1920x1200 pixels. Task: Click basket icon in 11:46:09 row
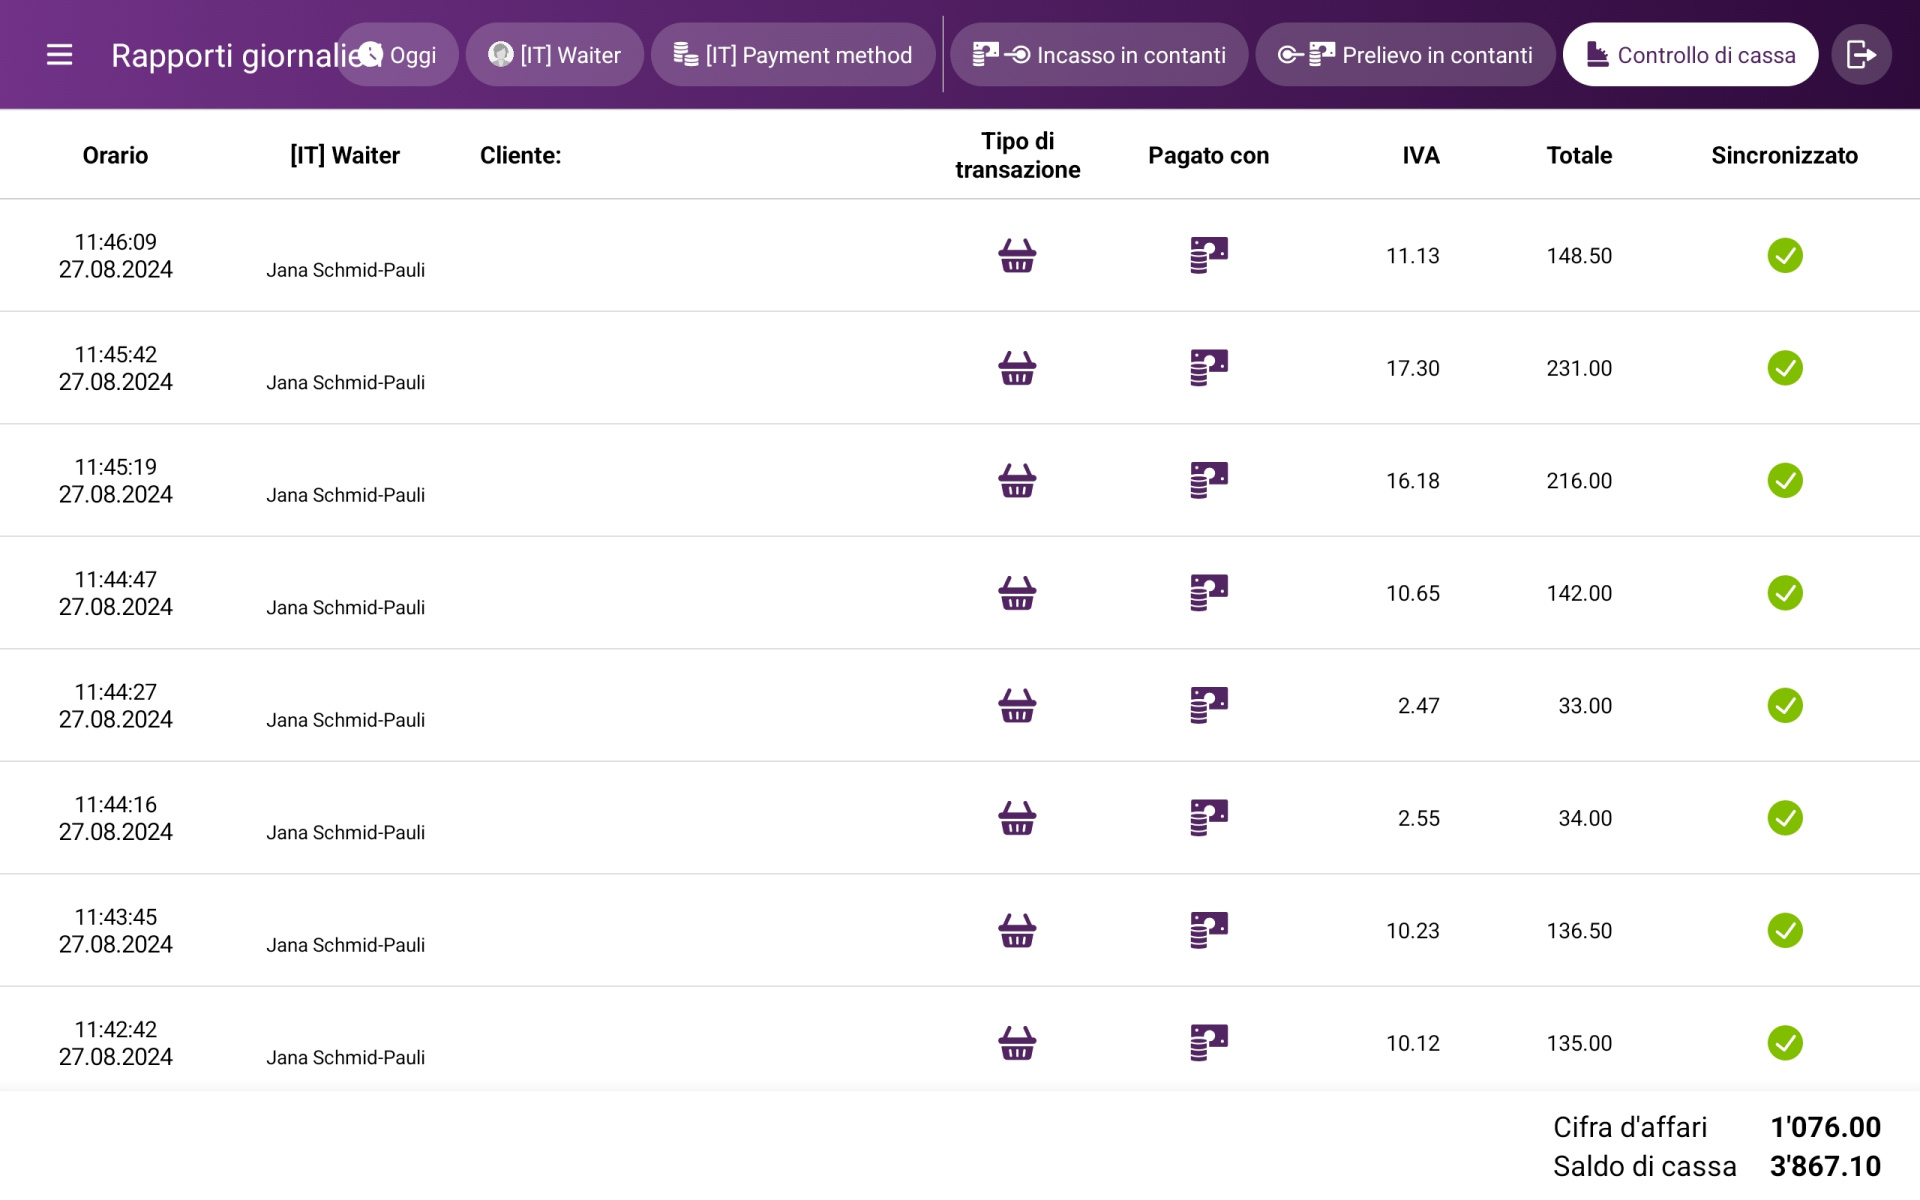point(1017,256)
